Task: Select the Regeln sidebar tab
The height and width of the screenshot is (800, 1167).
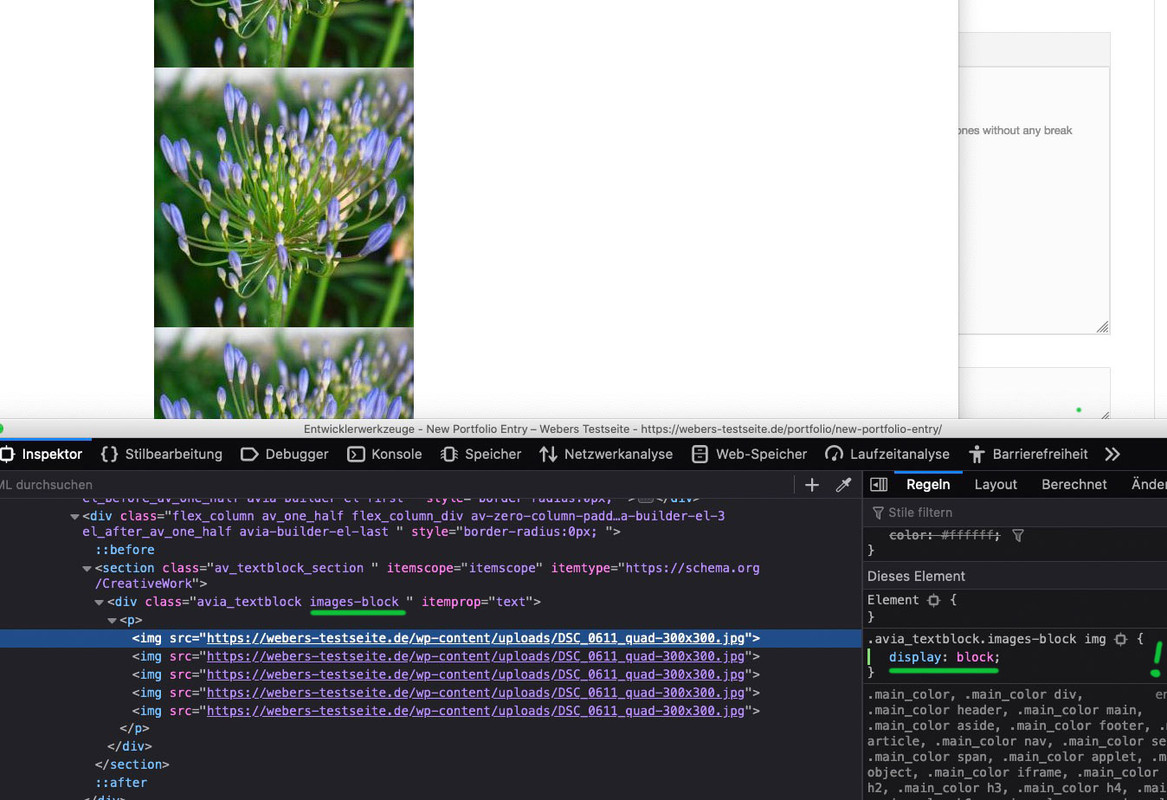Action: coord(928,484)
